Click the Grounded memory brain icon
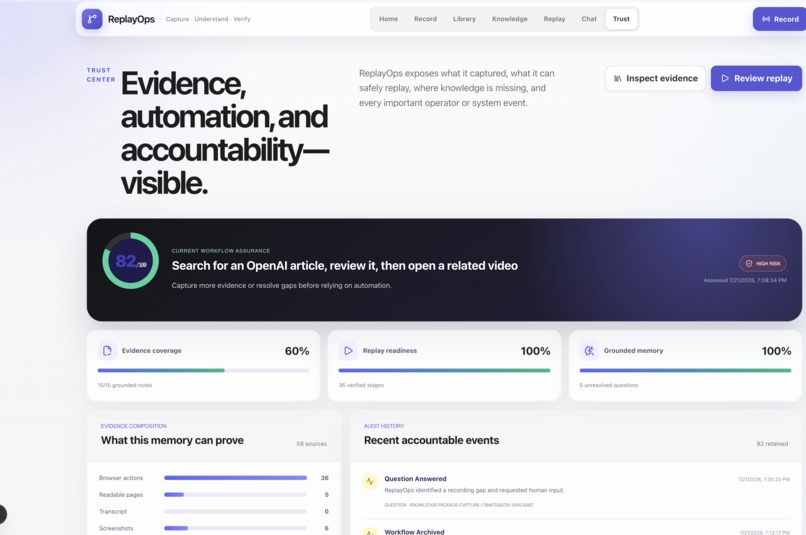 pos(589,350)
